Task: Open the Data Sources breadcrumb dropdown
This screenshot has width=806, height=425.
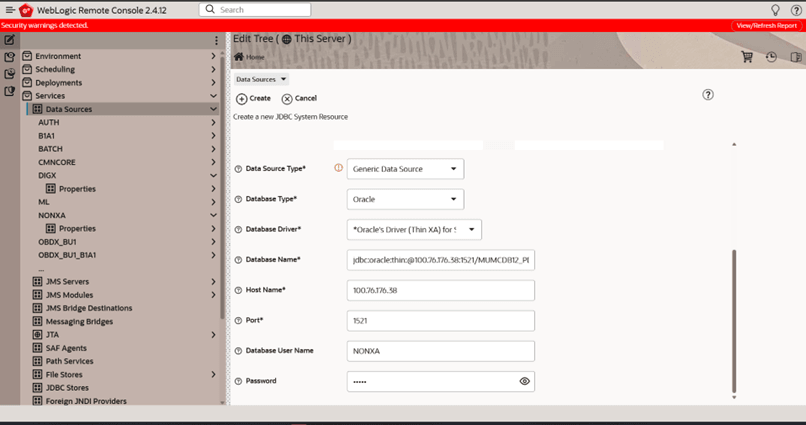Action: point(261,79)
